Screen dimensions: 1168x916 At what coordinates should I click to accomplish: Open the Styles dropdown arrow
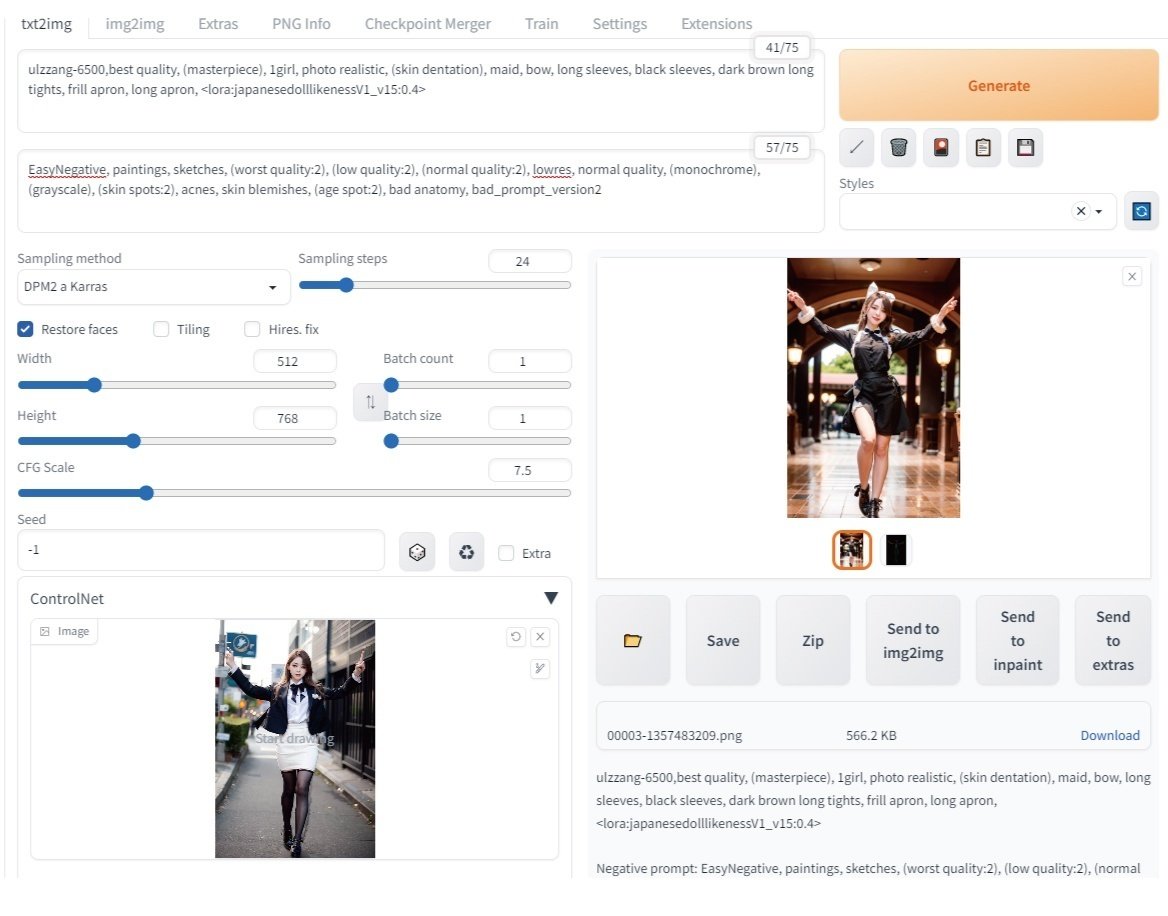point(1098,211)
